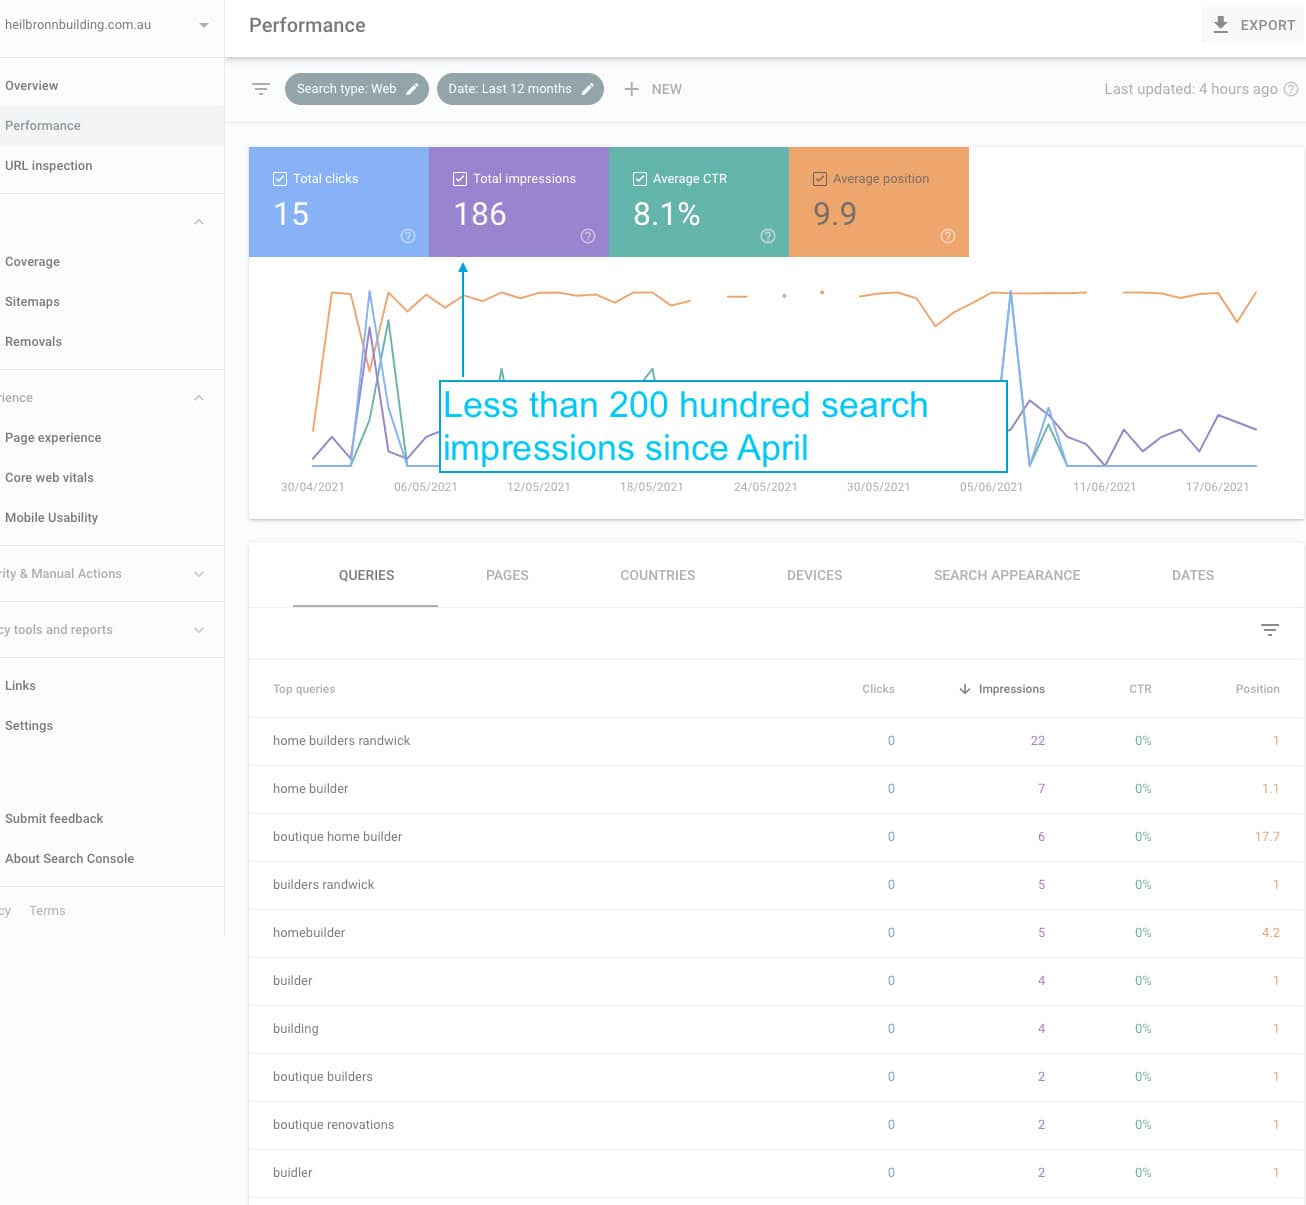Click the NEW filter button

pos(653,89)
